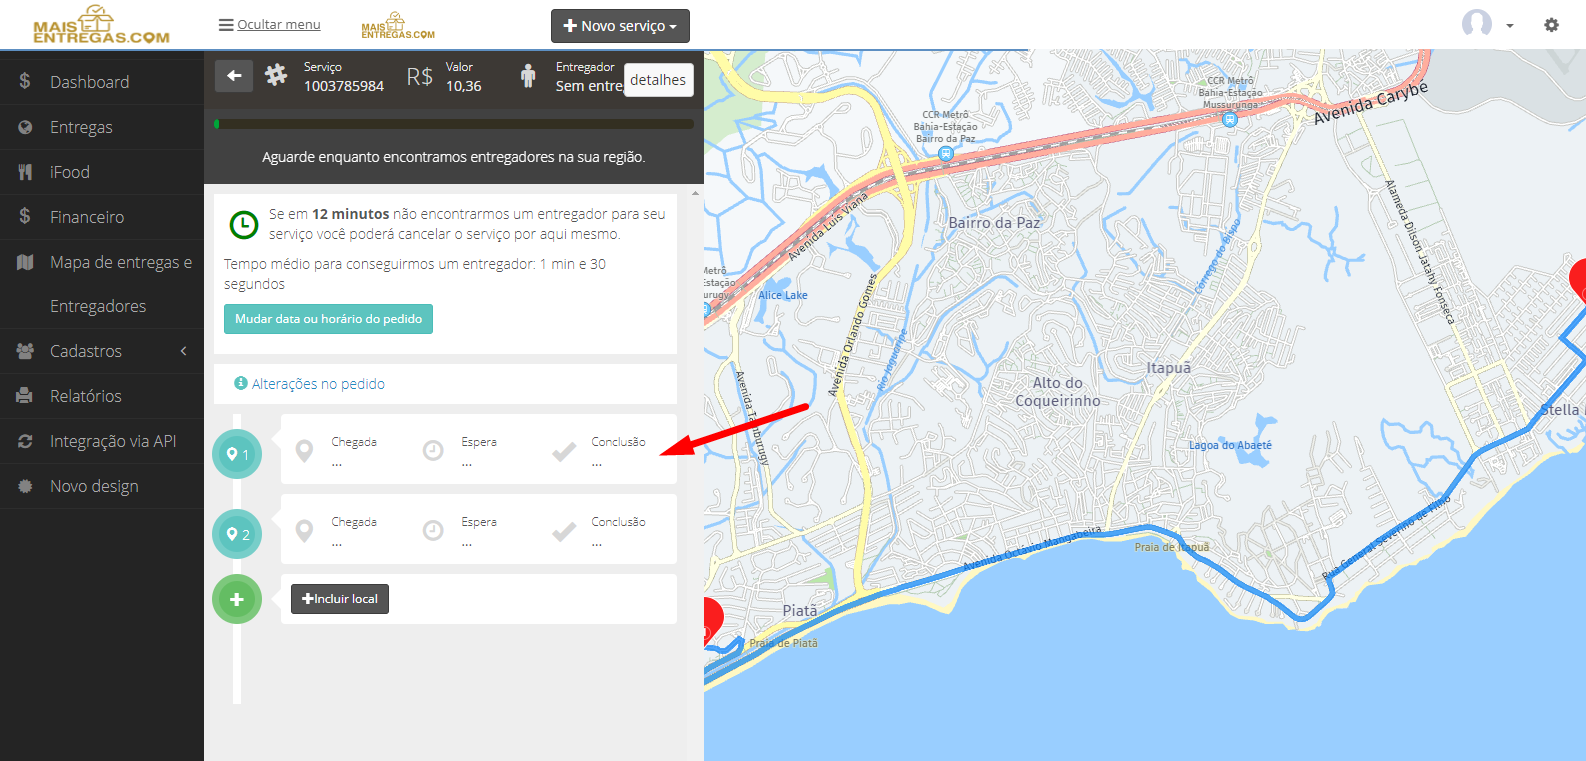Click the Relatórios printer icon

pyautogui.click(x=25, y=396)
